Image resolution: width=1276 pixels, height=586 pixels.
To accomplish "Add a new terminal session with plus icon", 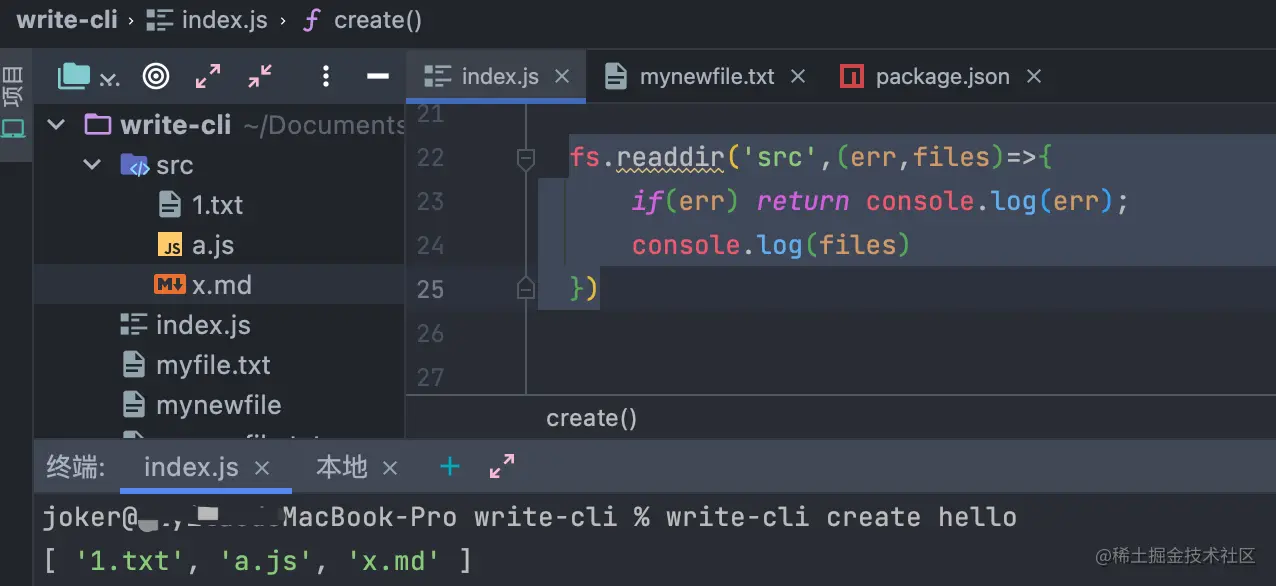I will [450, 466].
